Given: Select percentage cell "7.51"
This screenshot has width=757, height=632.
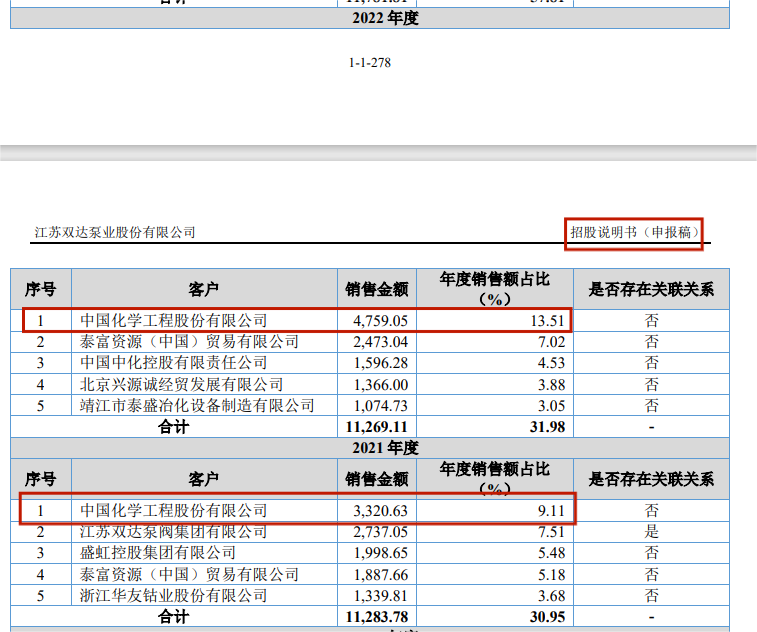Looking at the screenshot, I should click(x=551, y=532).
